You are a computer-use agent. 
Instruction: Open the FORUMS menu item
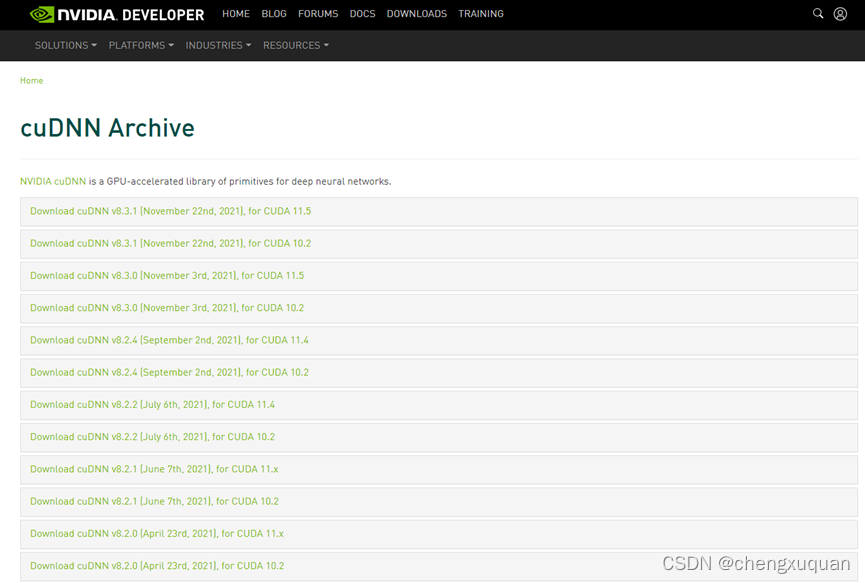pyautogui.click(x=318, y=14)
